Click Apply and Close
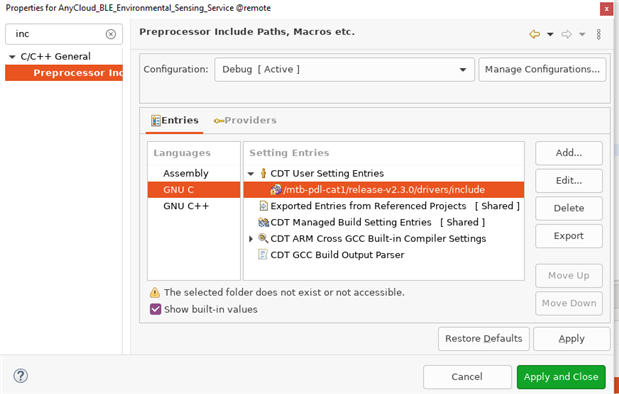 (561, 377)
